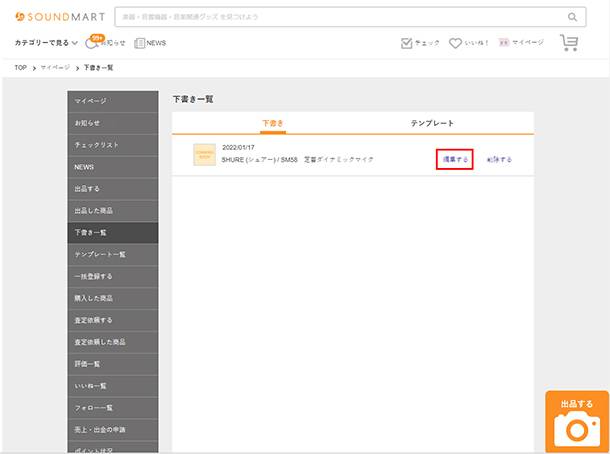610x454 pixels.
Task: Click the search input field
Action: [x=340, y=17]
